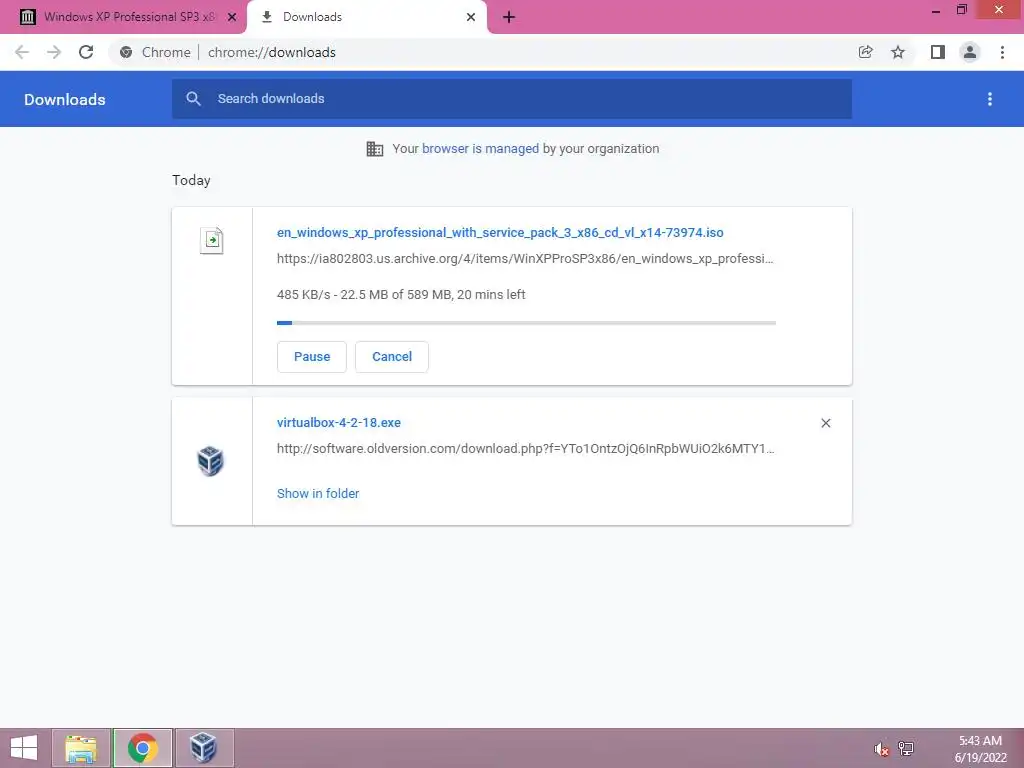The image size is (1024, 768).
Task: Click the organization building icon
Action: (x=375, y=149)
